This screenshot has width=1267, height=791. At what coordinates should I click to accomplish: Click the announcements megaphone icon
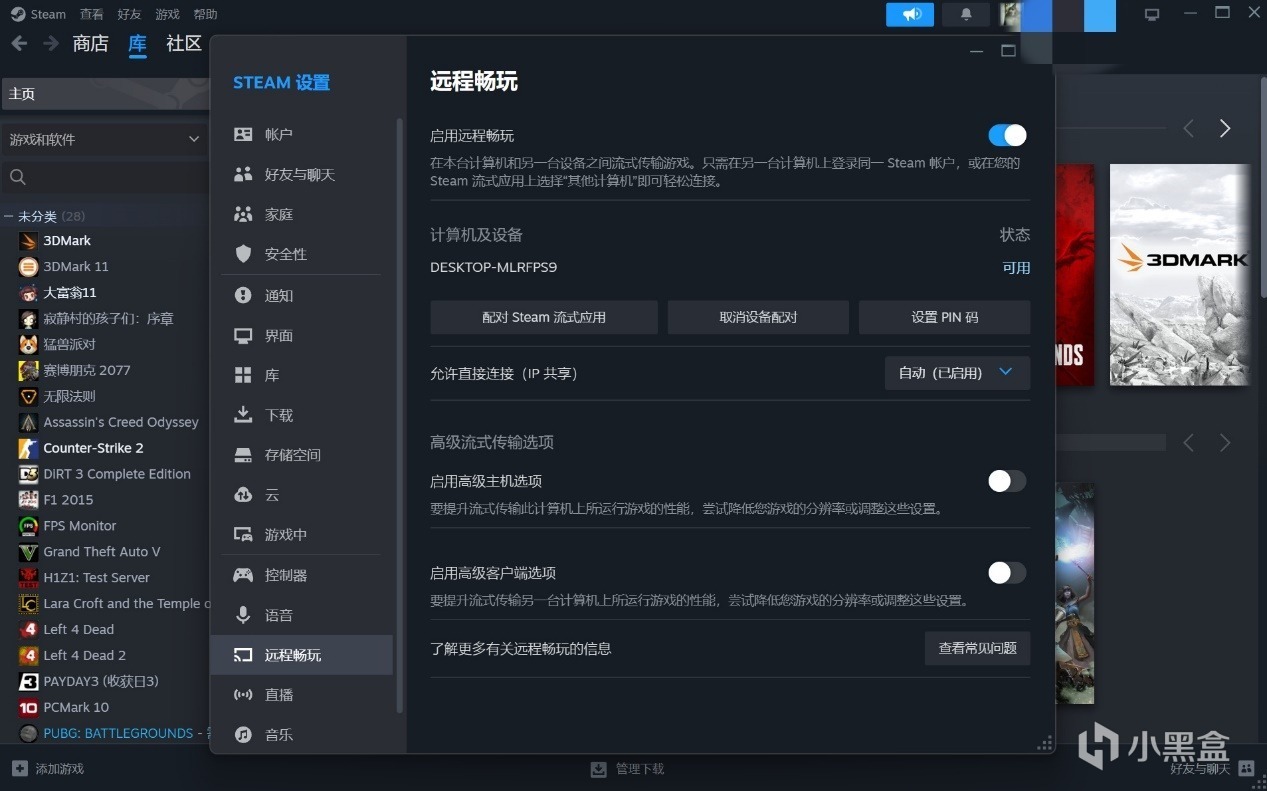click(910, 14)
